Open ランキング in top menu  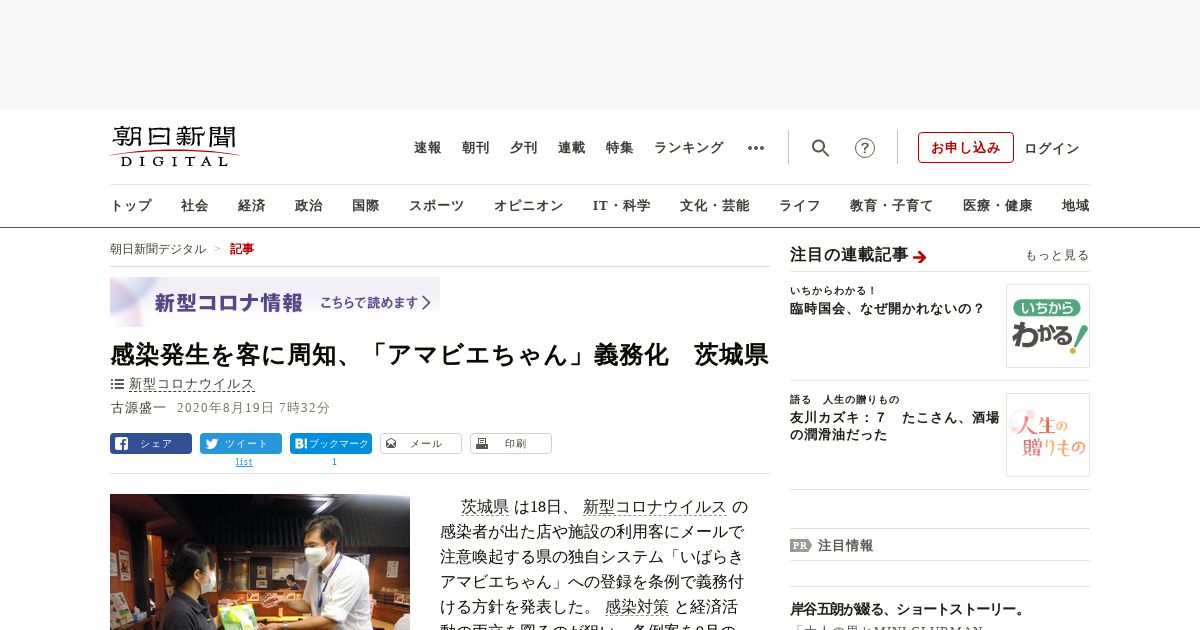tap(689, 148)
